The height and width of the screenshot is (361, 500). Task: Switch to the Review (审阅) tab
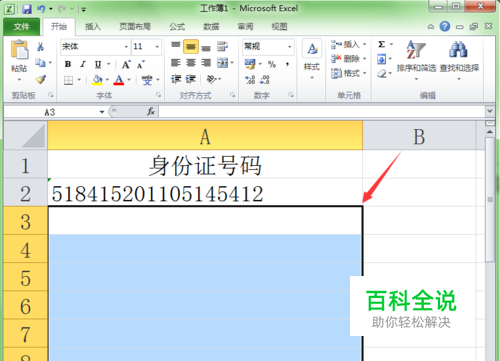(x=246, y=27)
